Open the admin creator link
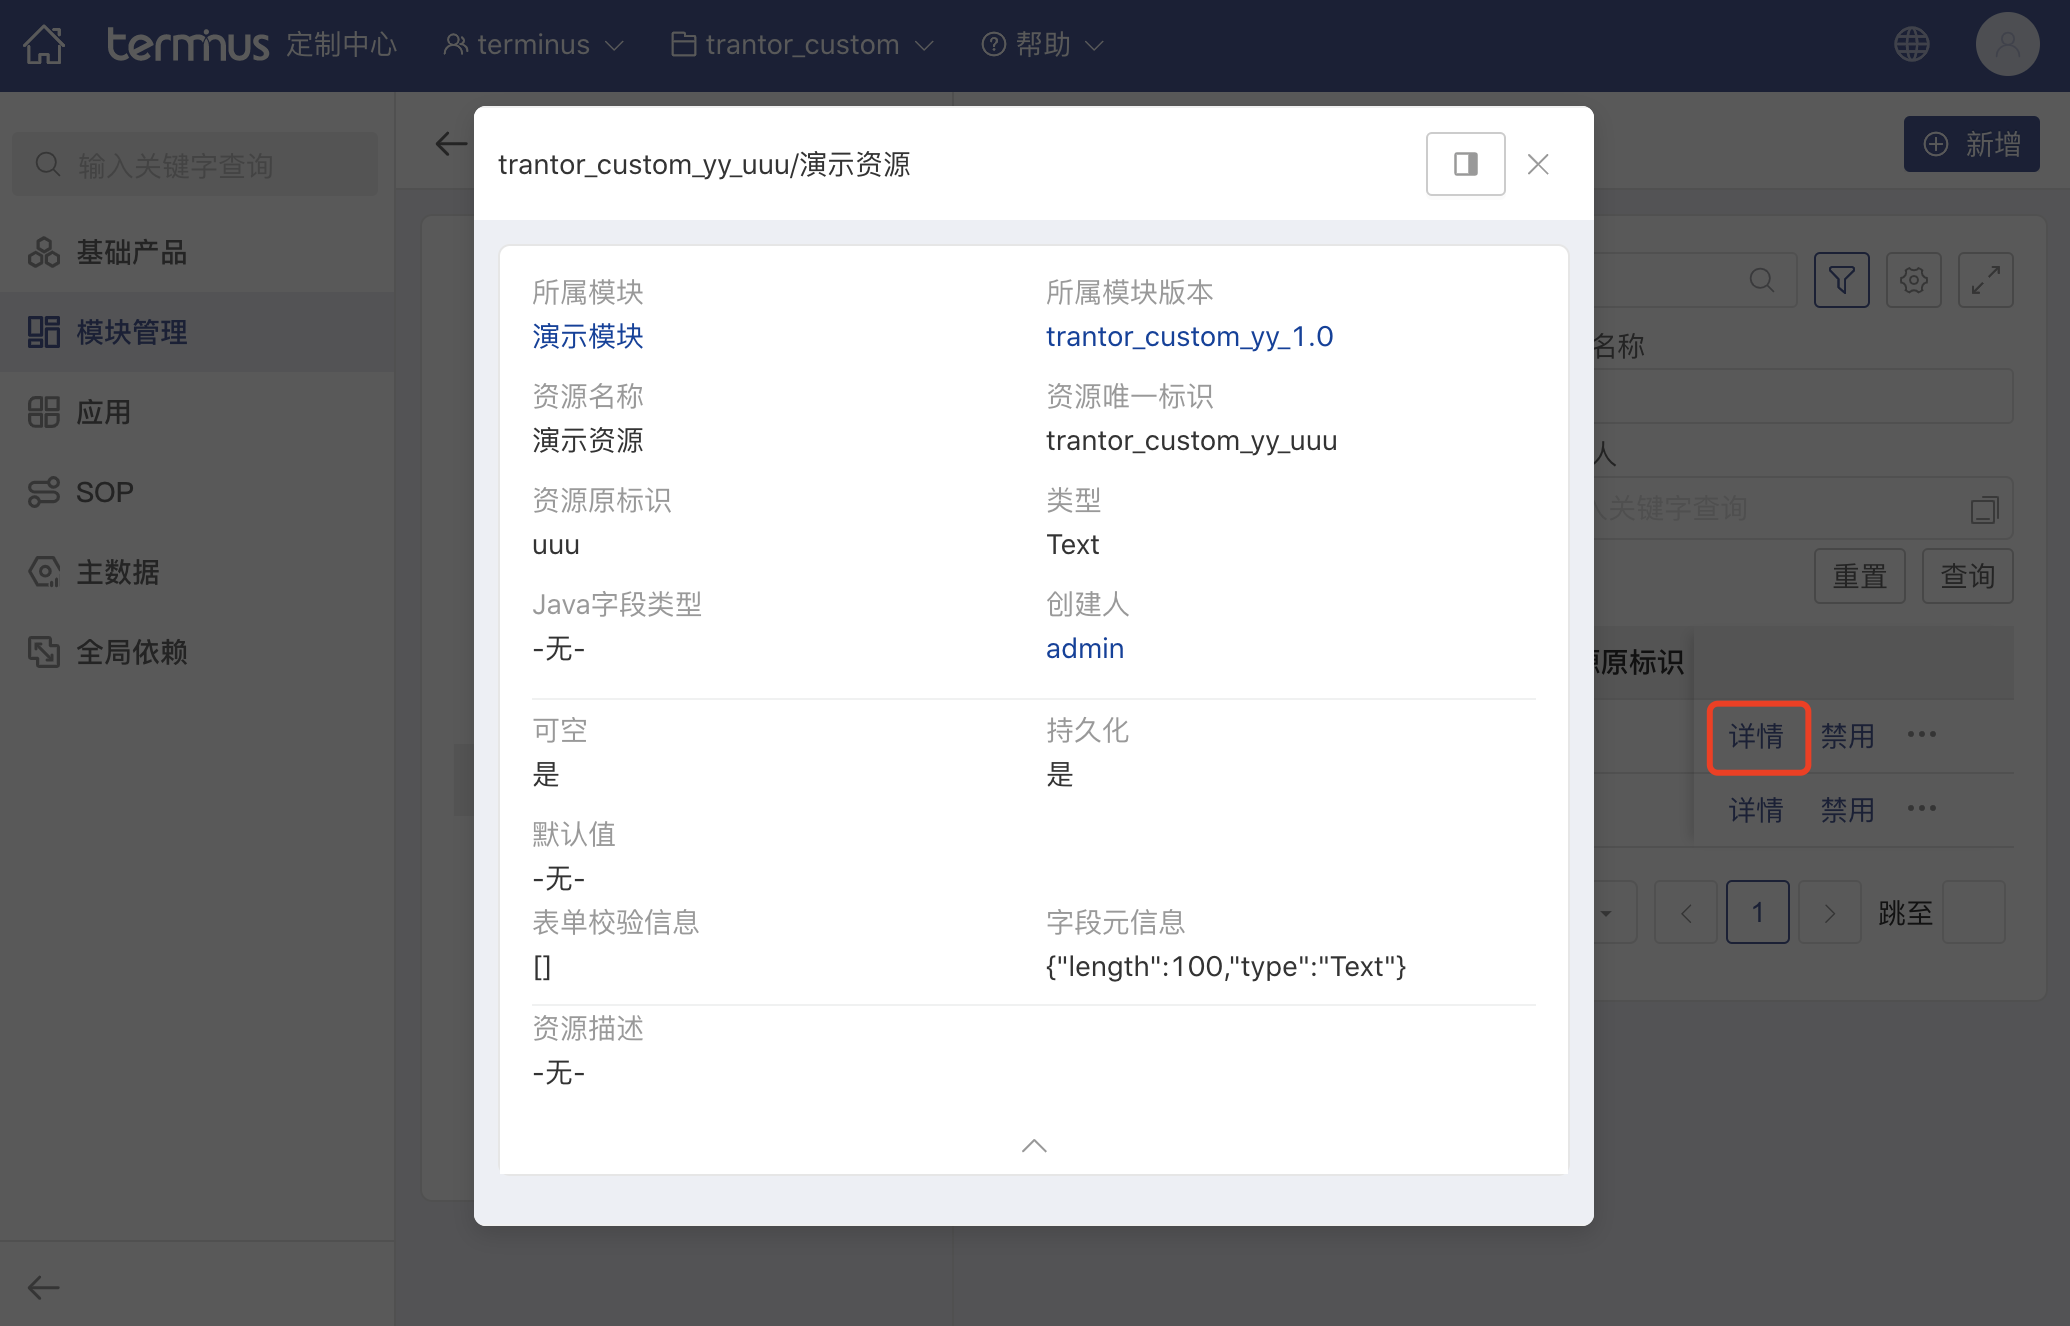The image size is (2070, 1326). click(x=1085, y=649)
